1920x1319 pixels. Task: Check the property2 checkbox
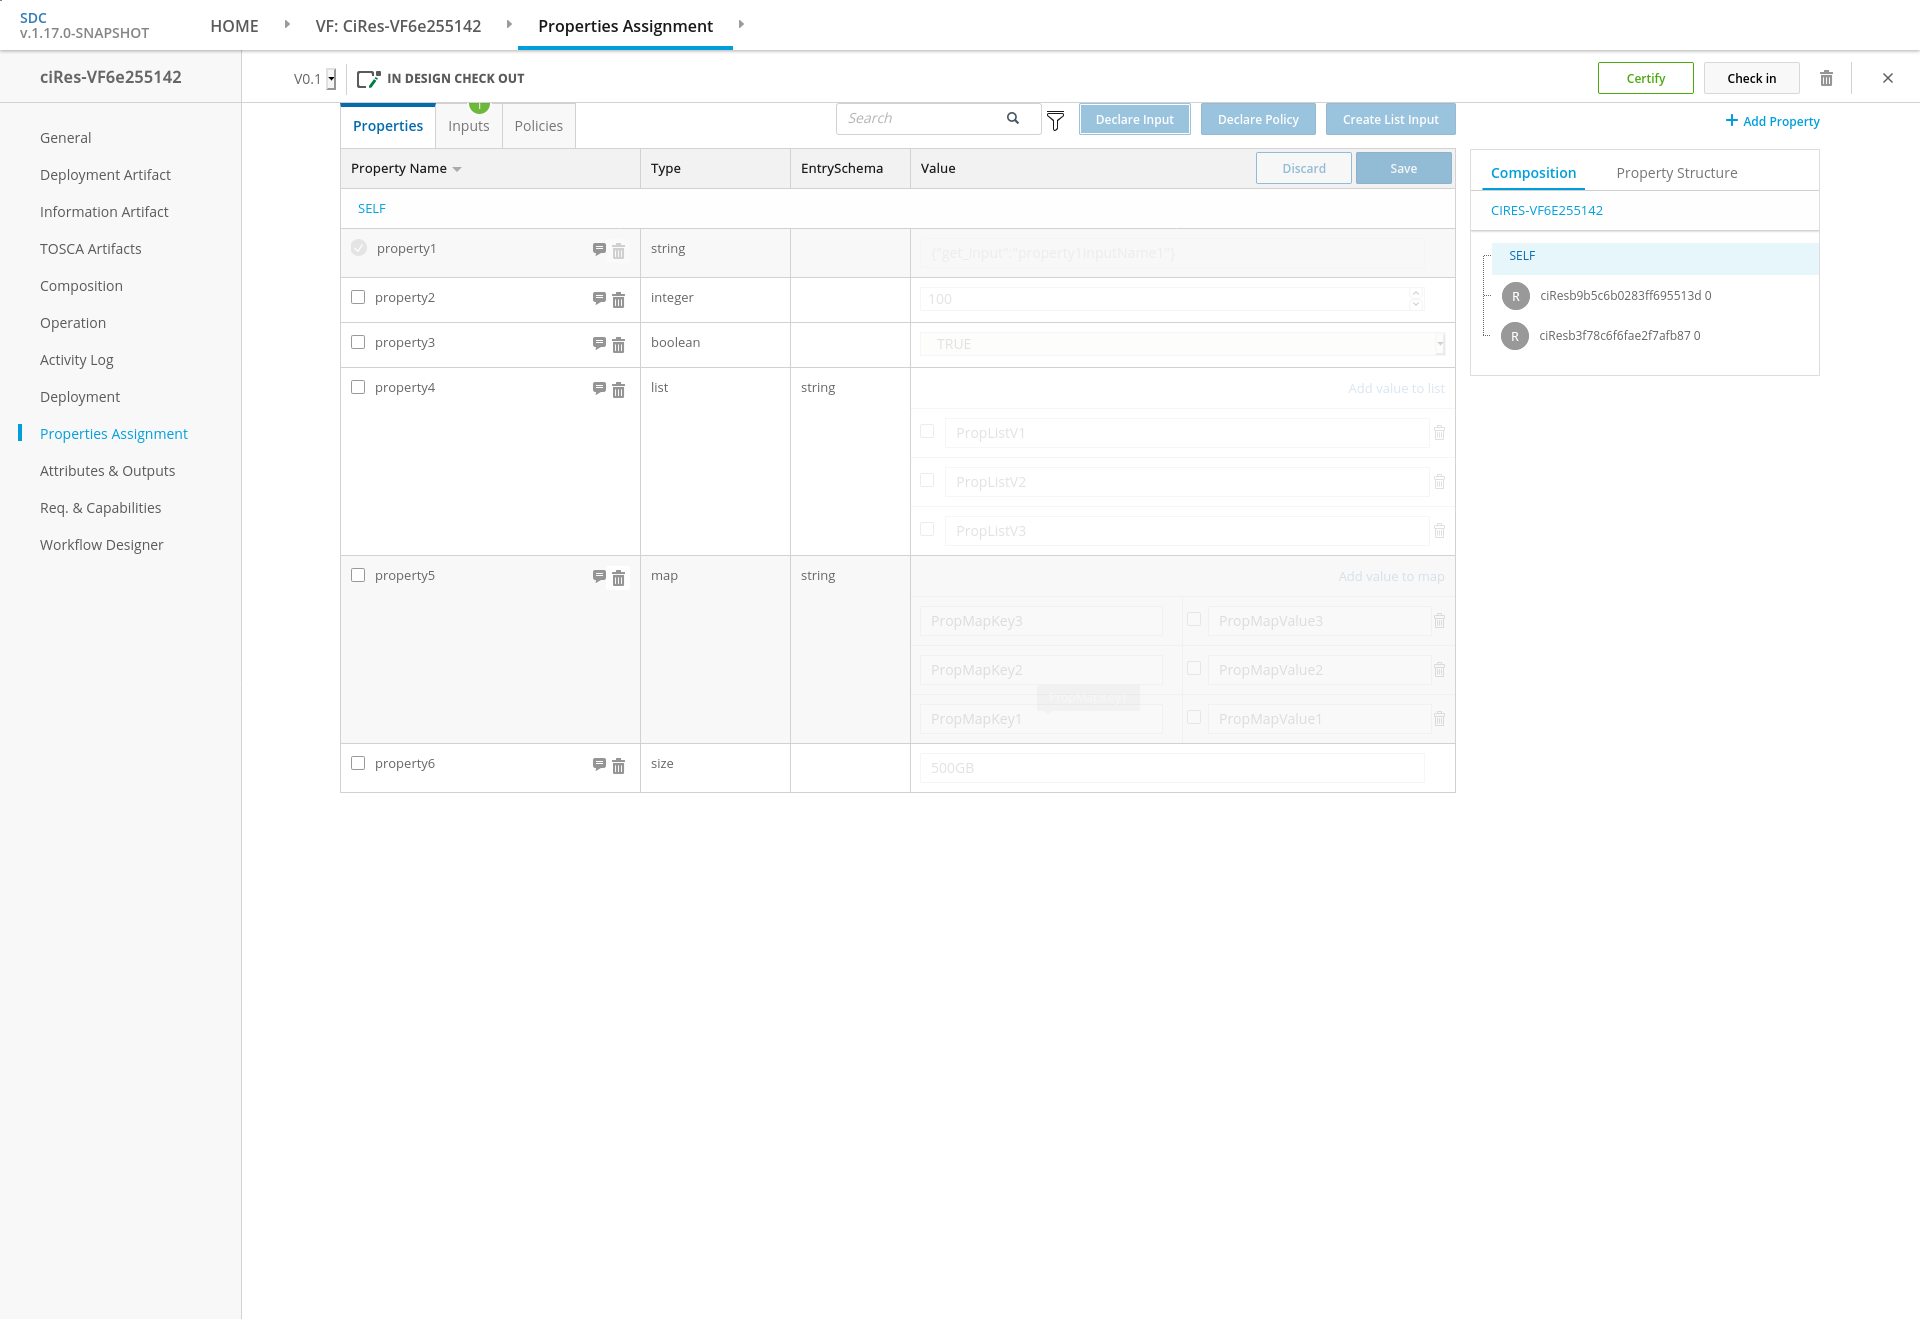358,297
